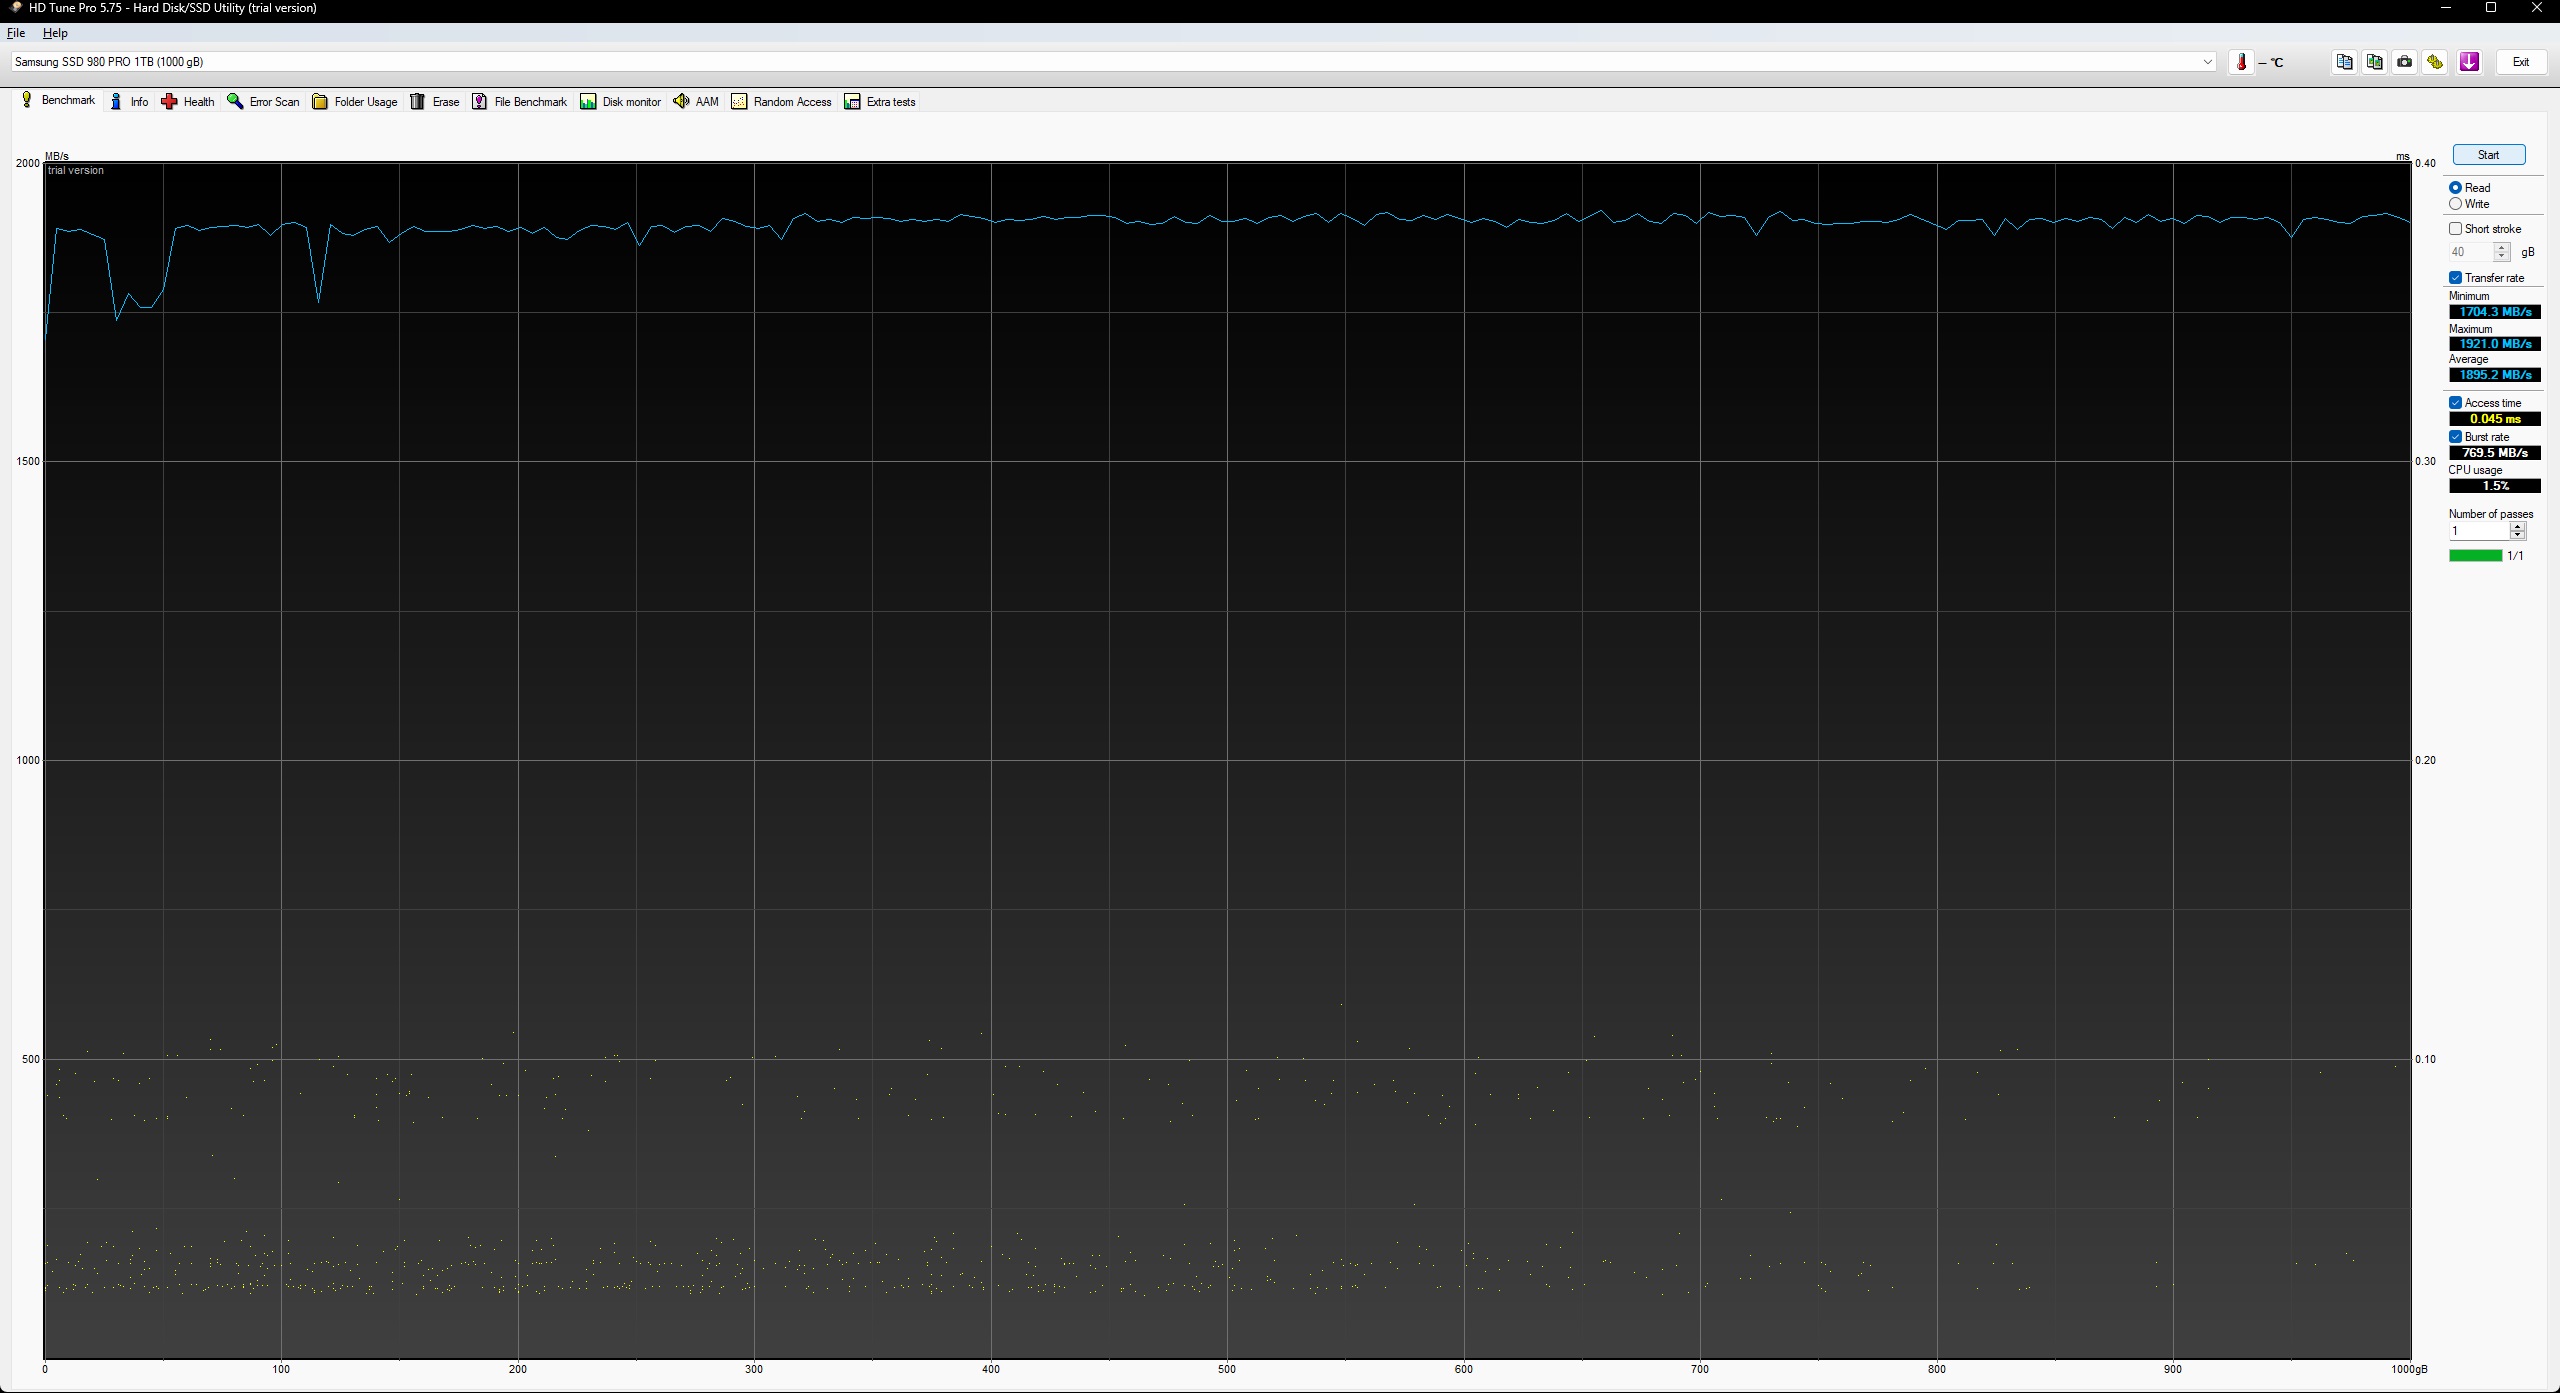2560x1393 pixels.
Task: Click the green passes progress bar
Action: (2475, 556)
